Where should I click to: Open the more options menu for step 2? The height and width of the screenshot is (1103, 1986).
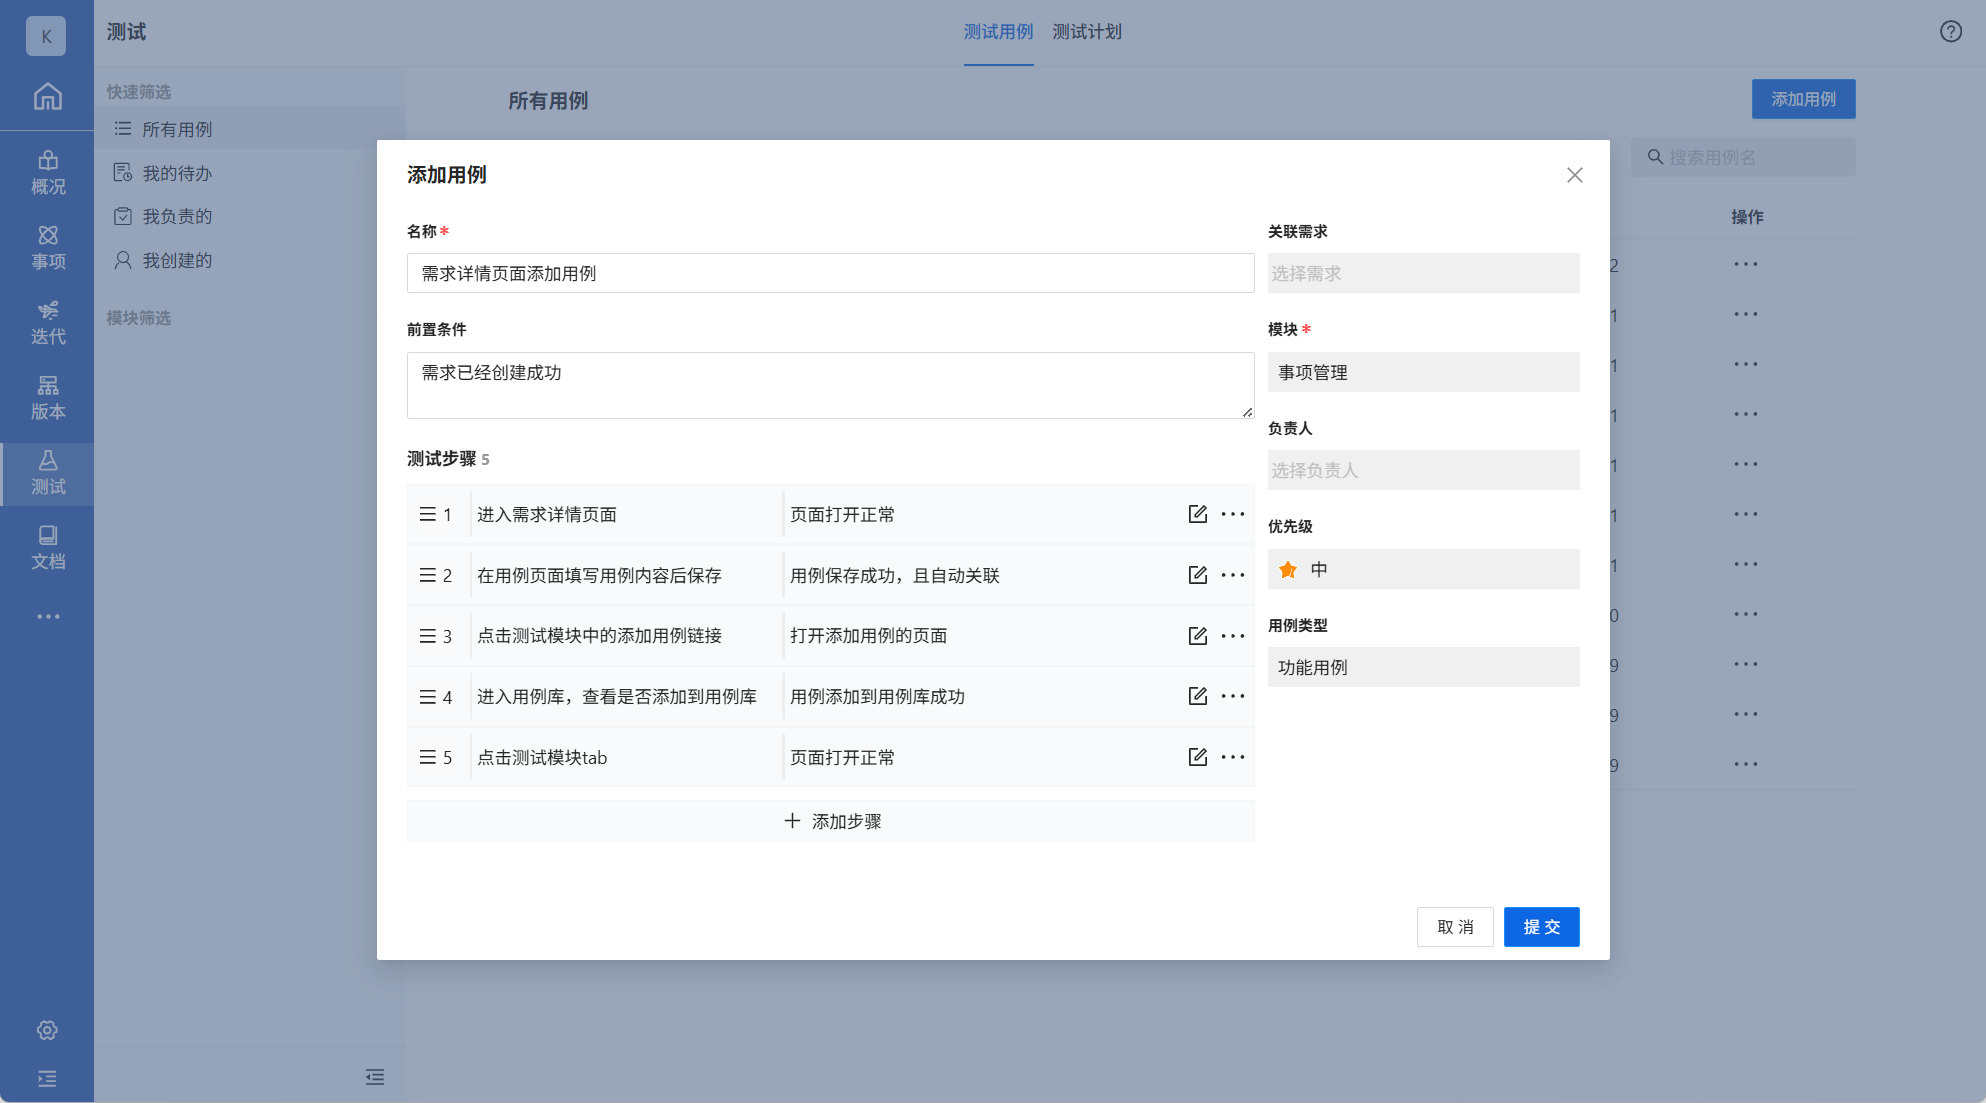pos(1233,575)
